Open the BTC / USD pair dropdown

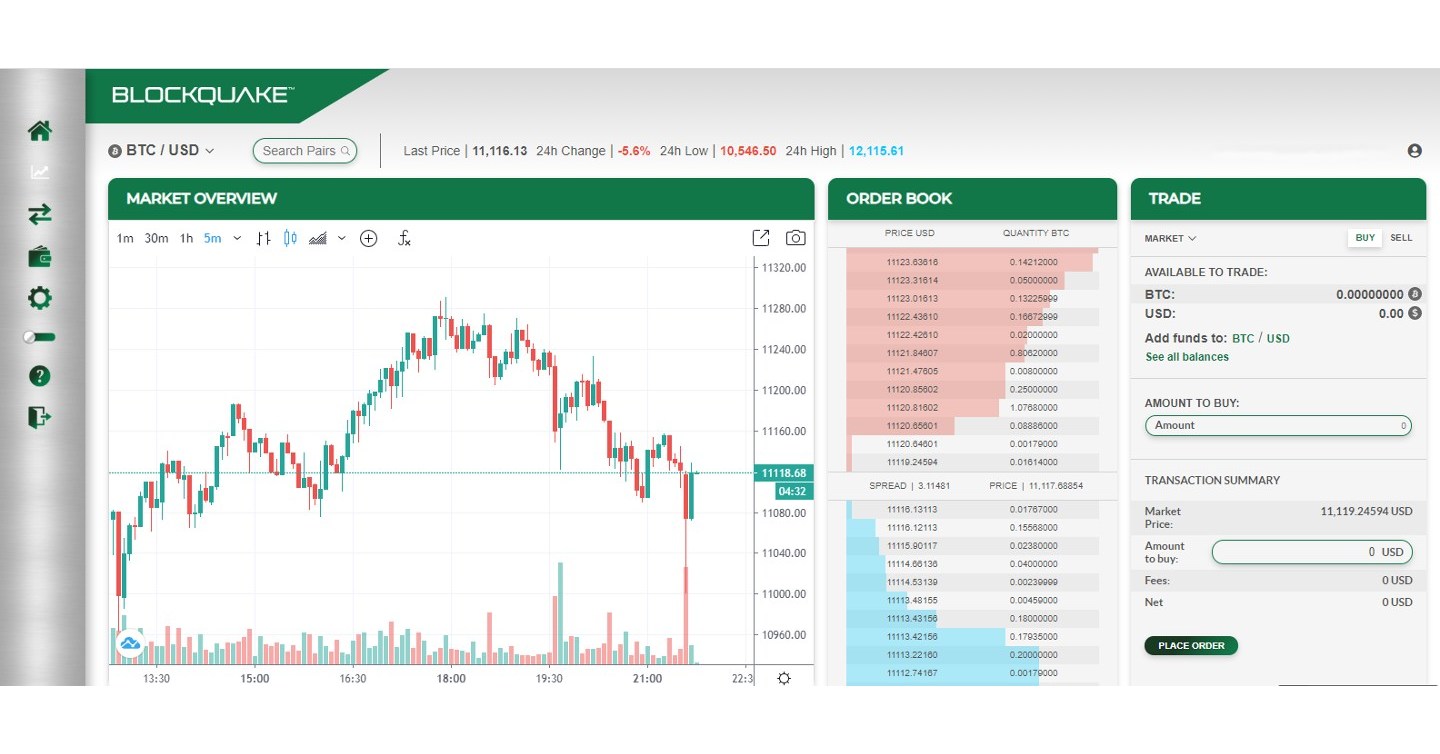coord(162,150)
